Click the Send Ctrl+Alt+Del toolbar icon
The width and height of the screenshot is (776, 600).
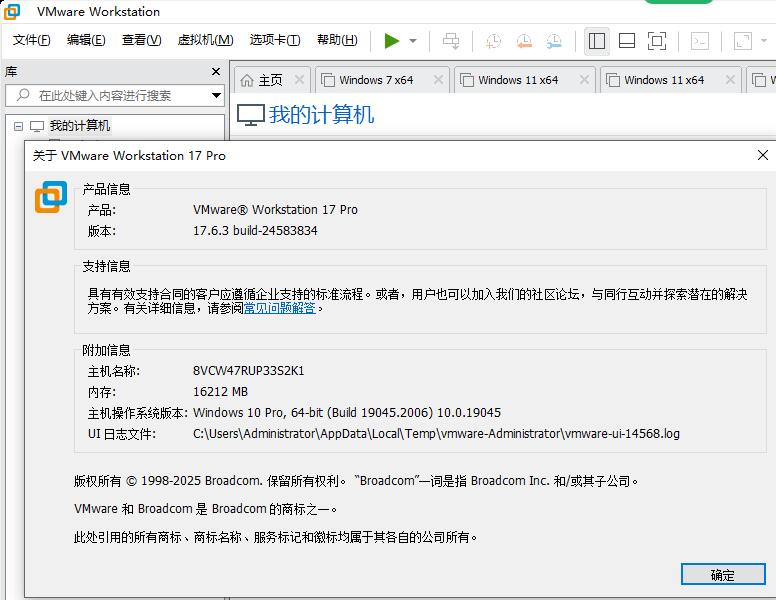451,41
